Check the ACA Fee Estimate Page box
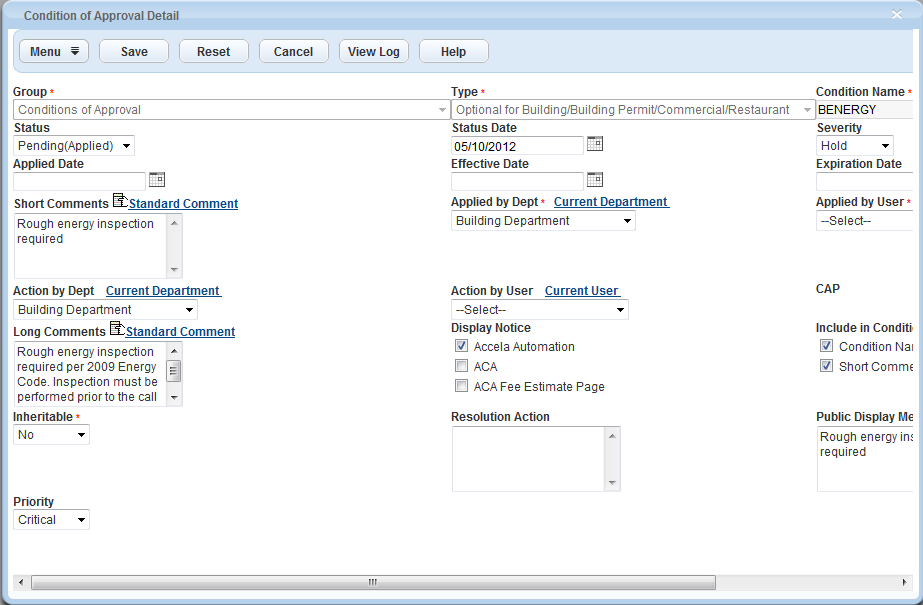923x605 pixels. [462, 387]
